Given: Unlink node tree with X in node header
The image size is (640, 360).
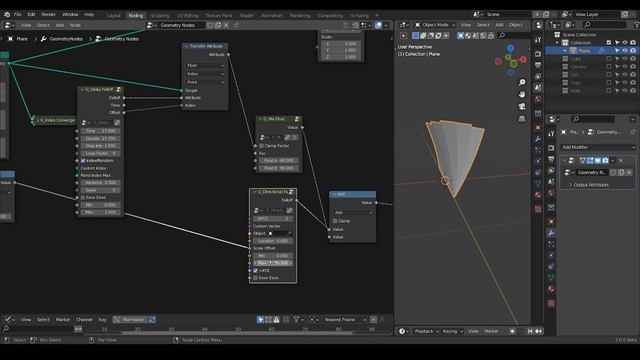Looking at the screenshot, I should 227,25.
